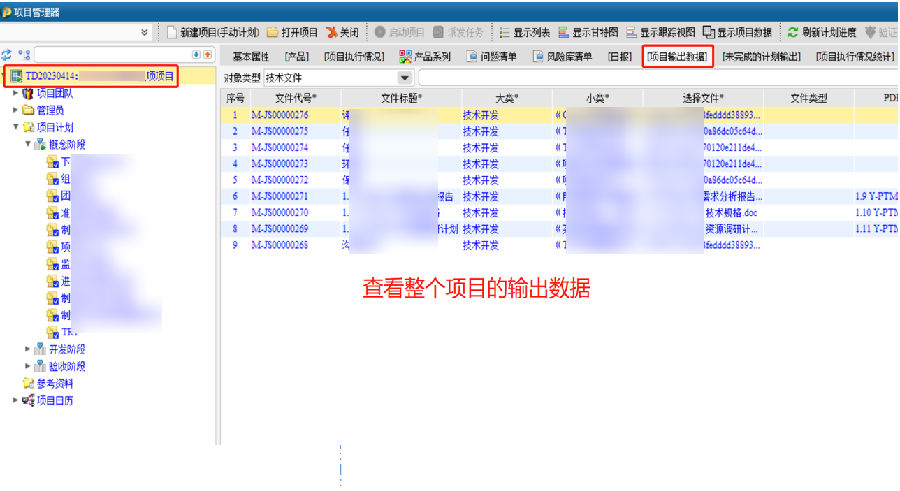This screenshot has height=491, width=900.
Task: Open the 对象类型 dropdown arrow
Action: click(404, 78)
